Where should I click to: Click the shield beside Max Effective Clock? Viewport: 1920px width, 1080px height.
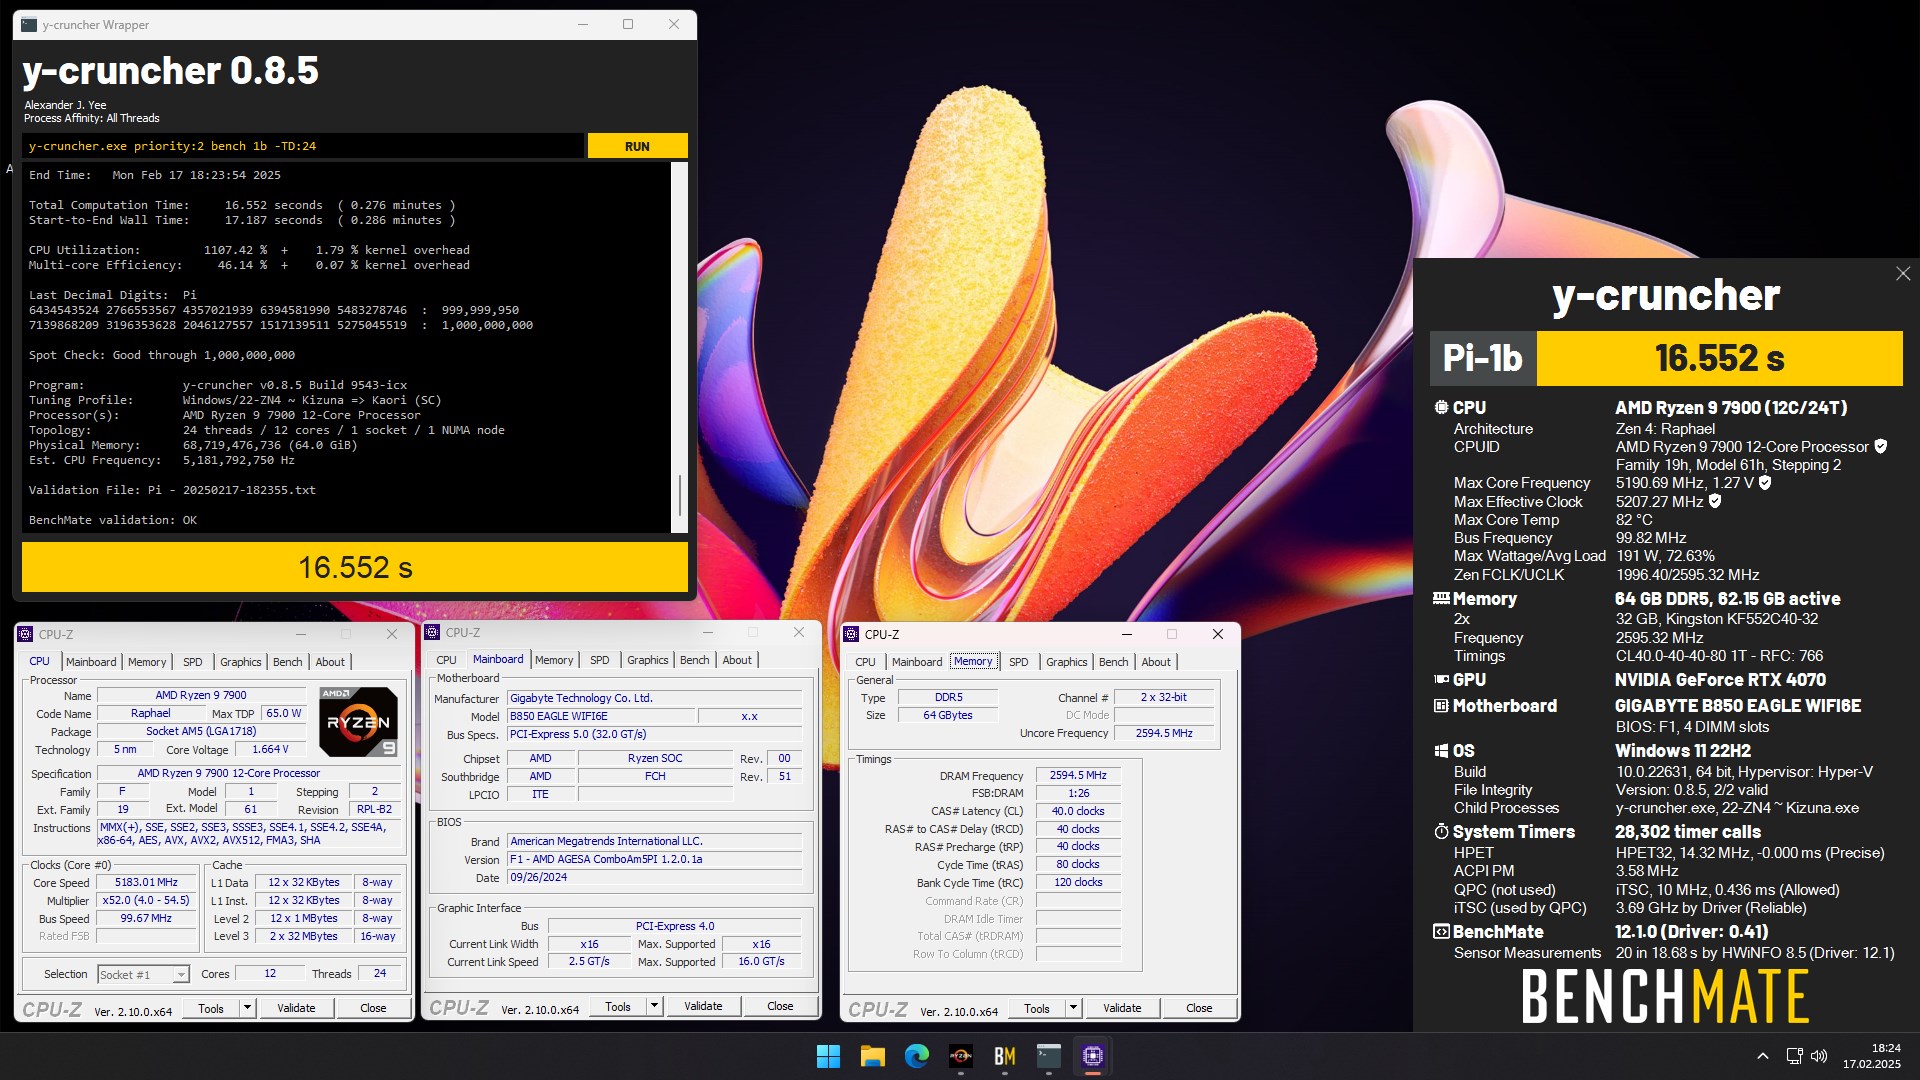[x=1715, y=501]
